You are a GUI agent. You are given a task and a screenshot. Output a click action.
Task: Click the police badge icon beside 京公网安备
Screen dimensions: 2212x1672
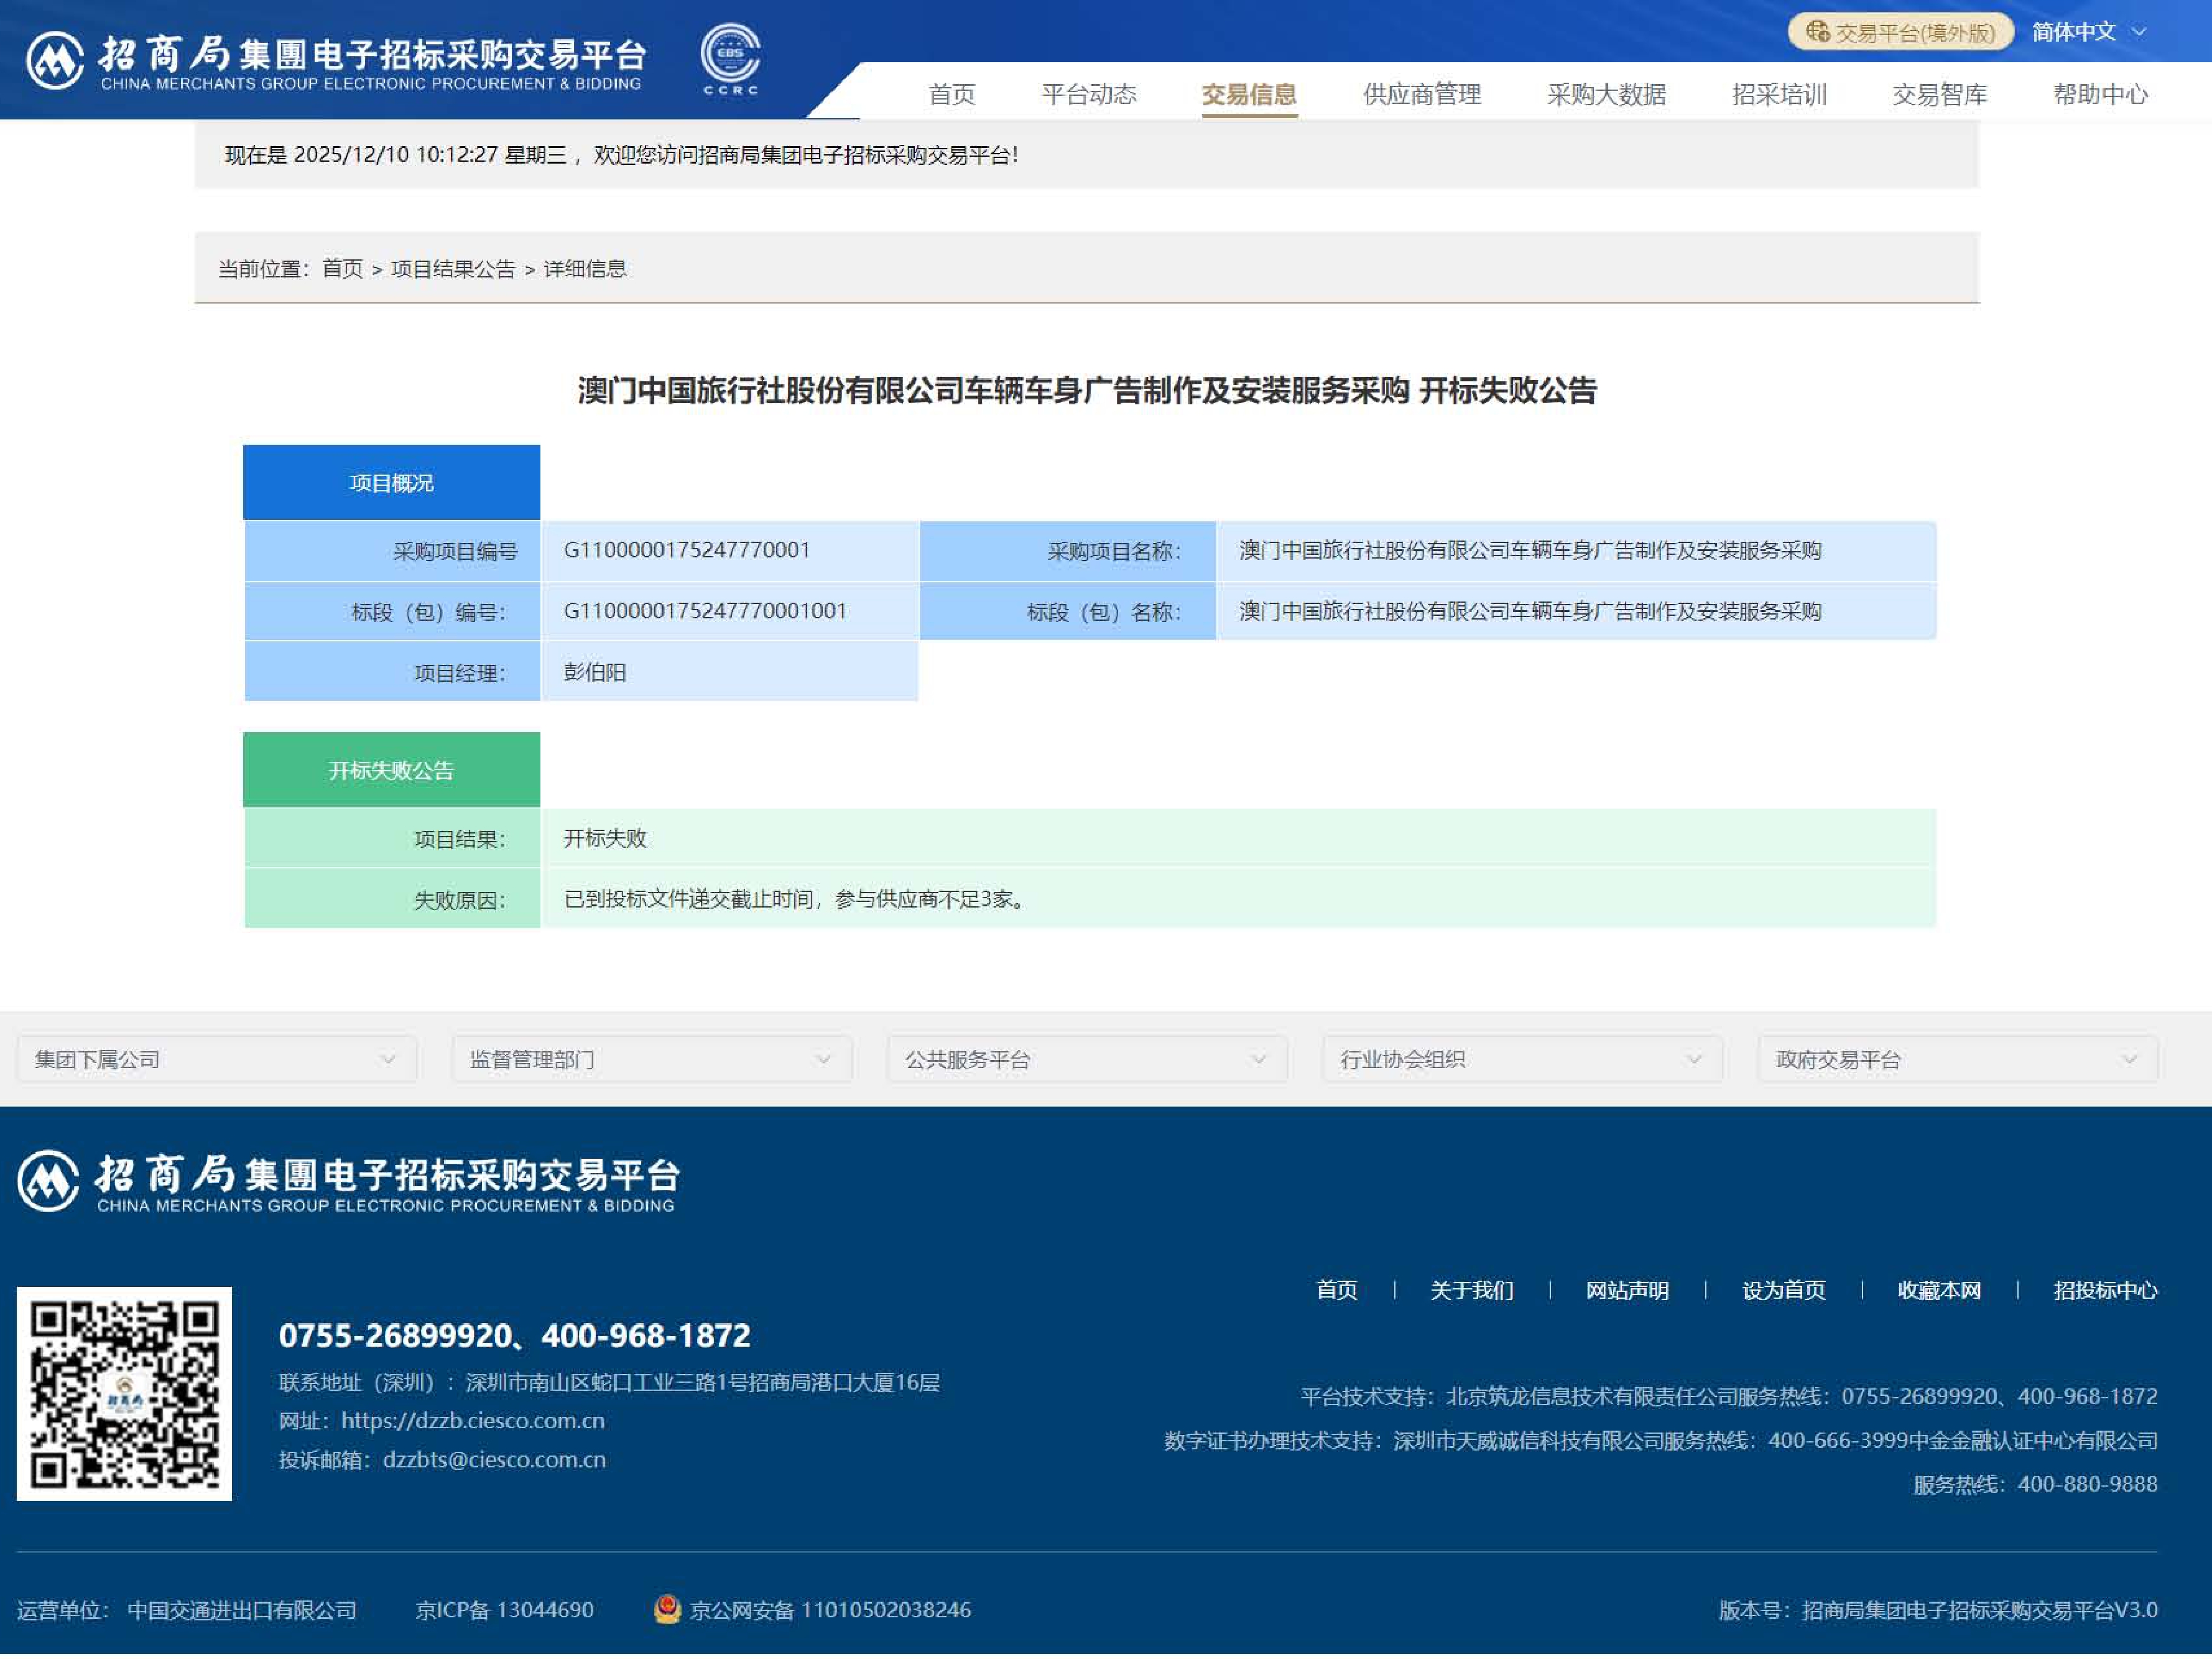pyautogui.click(x=667, y=1609)
